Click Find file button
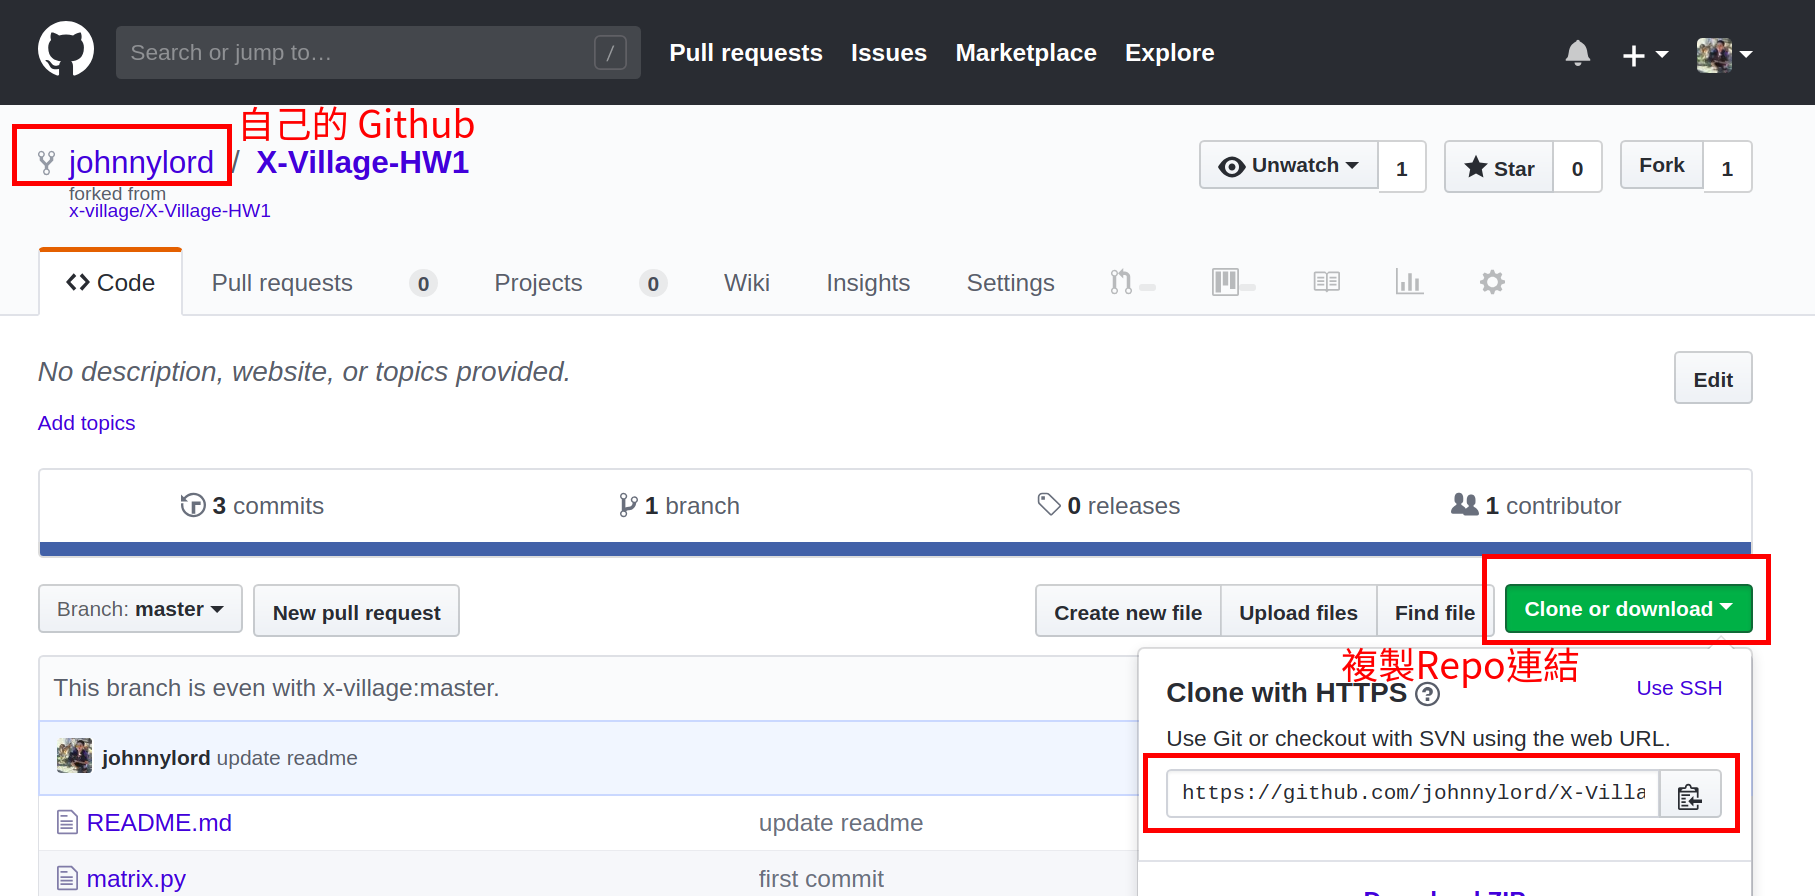Viewport: 1815px width, 896px height. [x=1435, y=612]
